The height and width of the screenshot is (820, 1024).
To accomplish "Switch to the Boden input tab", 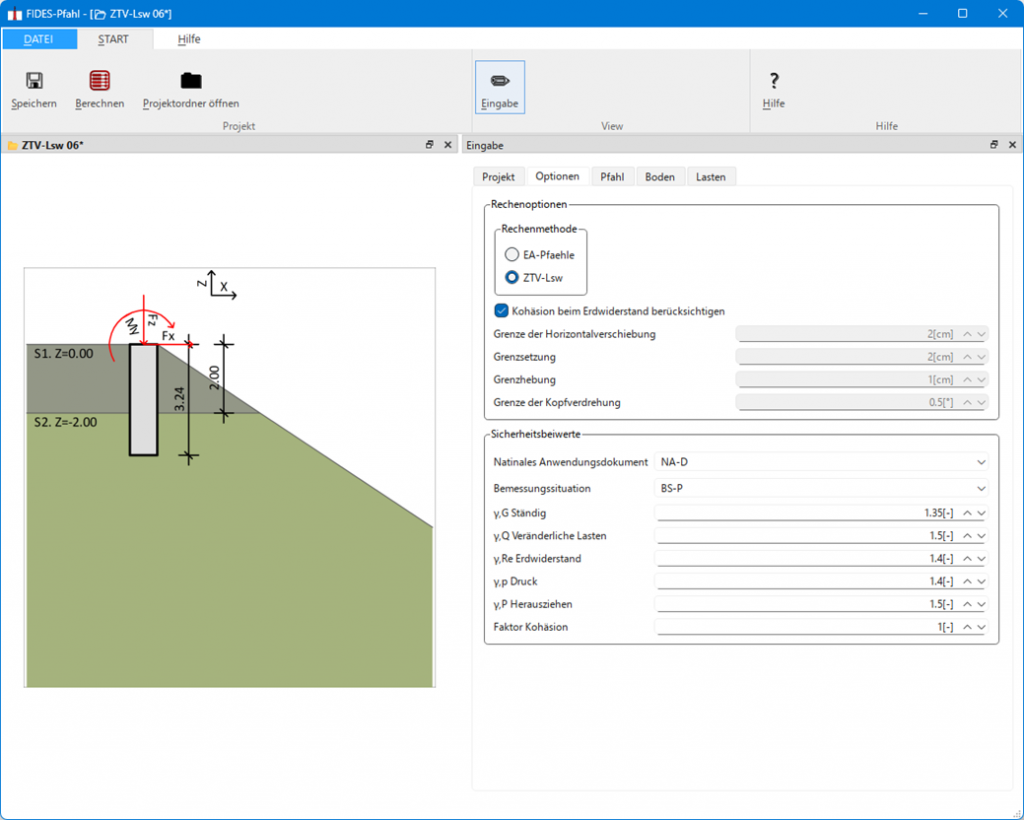I will (660, 177).
